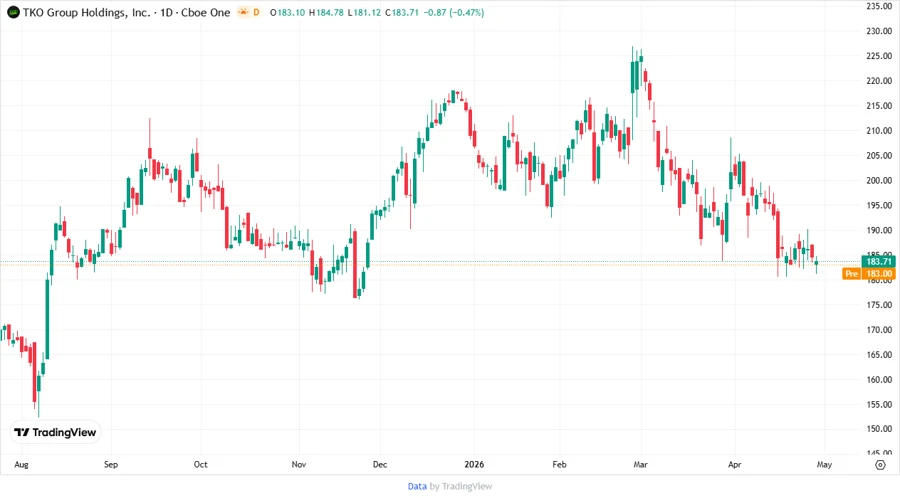
Task: Click the 150.00 price axis label
Action: tap(879, 429)
